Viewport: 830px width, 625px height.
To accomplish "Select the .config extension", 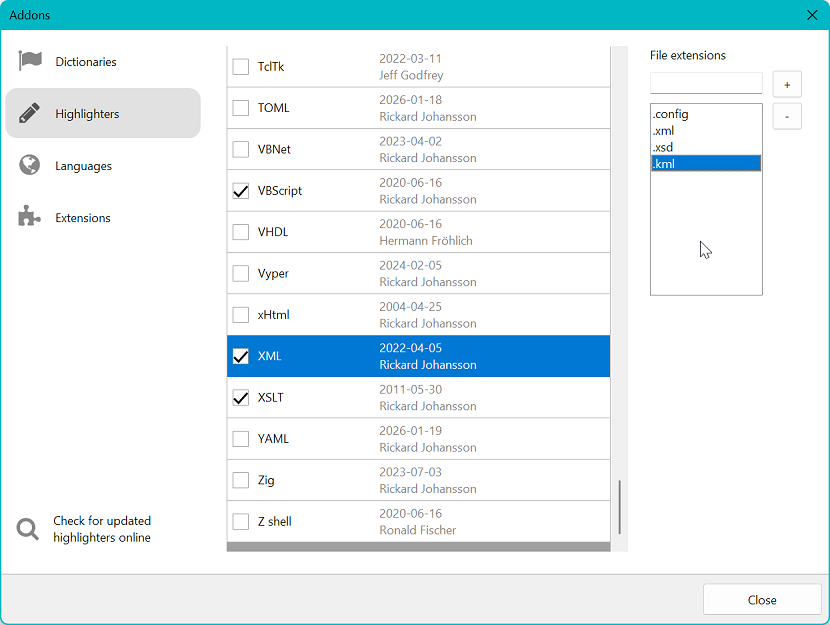I will pos(706,114).
